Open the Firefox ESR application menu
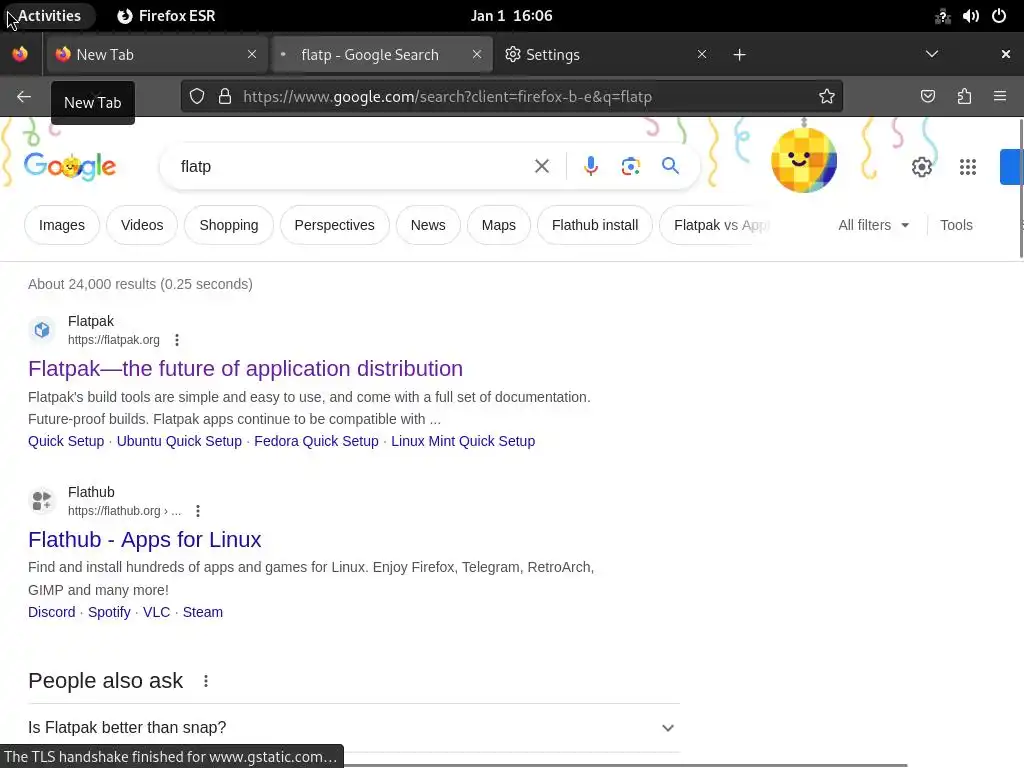The height and width of the screenshot is (768, 1024). click(x=166, y=16)
